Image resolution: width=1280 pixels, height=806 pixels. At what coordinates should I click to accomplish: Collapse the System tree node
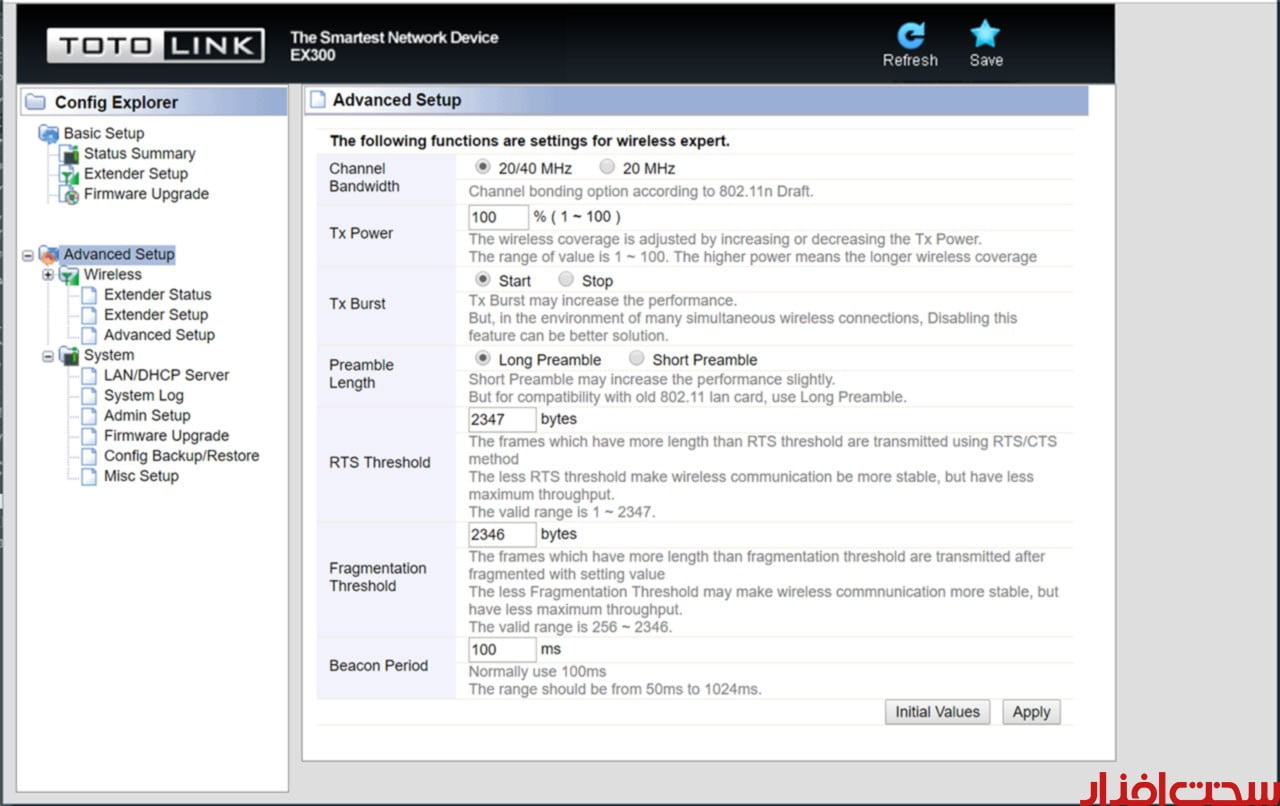[x=48, y=356]
